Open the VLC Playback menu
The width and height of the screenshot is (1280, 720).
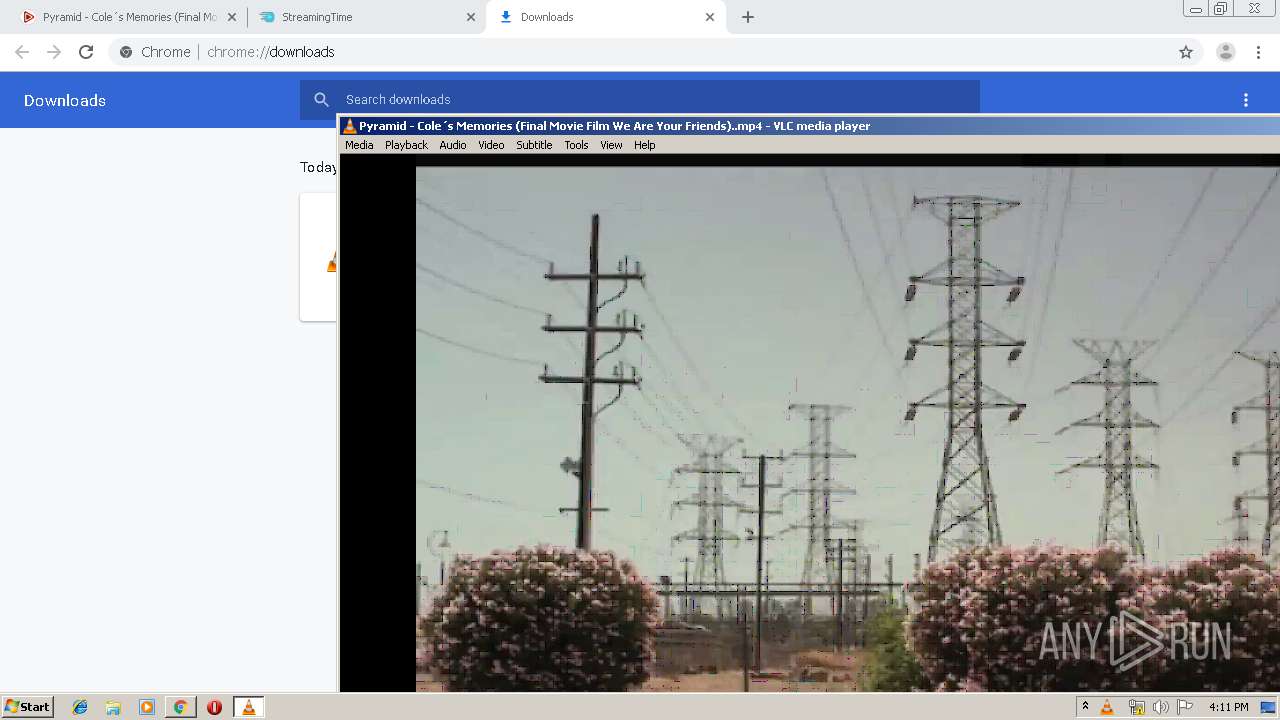tap(406, 145)
